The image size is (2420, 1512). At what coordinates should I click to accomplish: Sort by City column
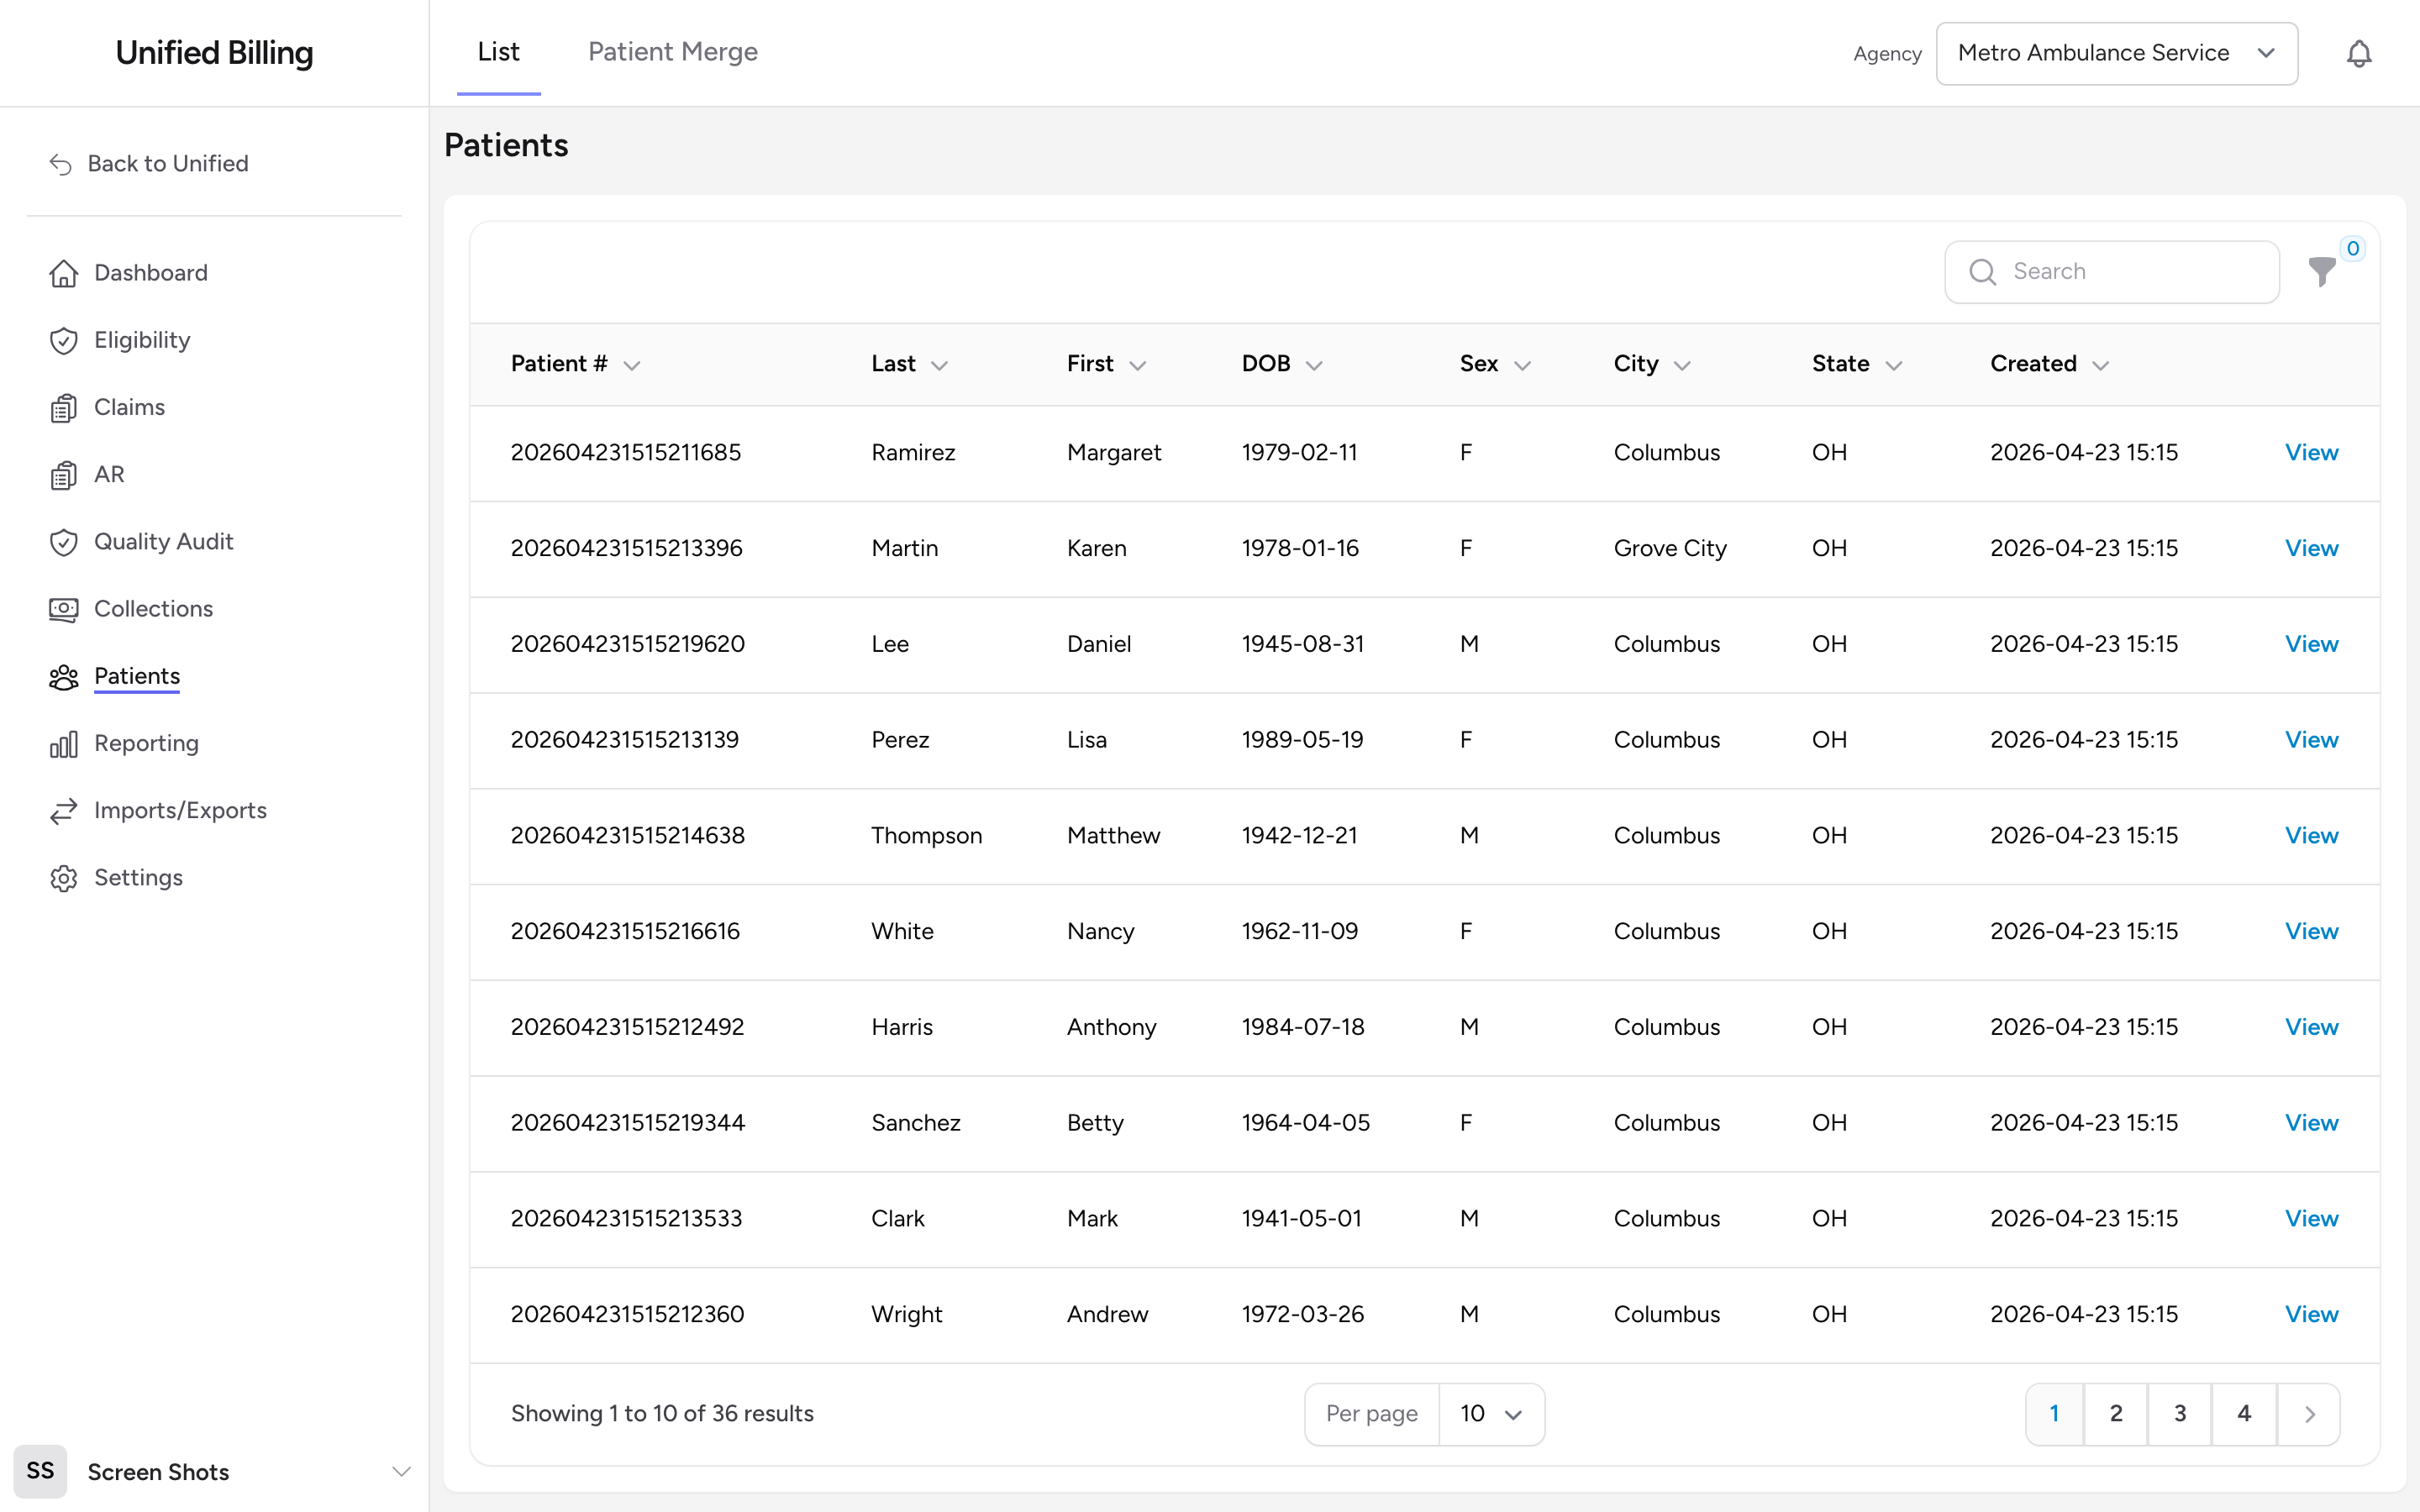coord(1652,364)
